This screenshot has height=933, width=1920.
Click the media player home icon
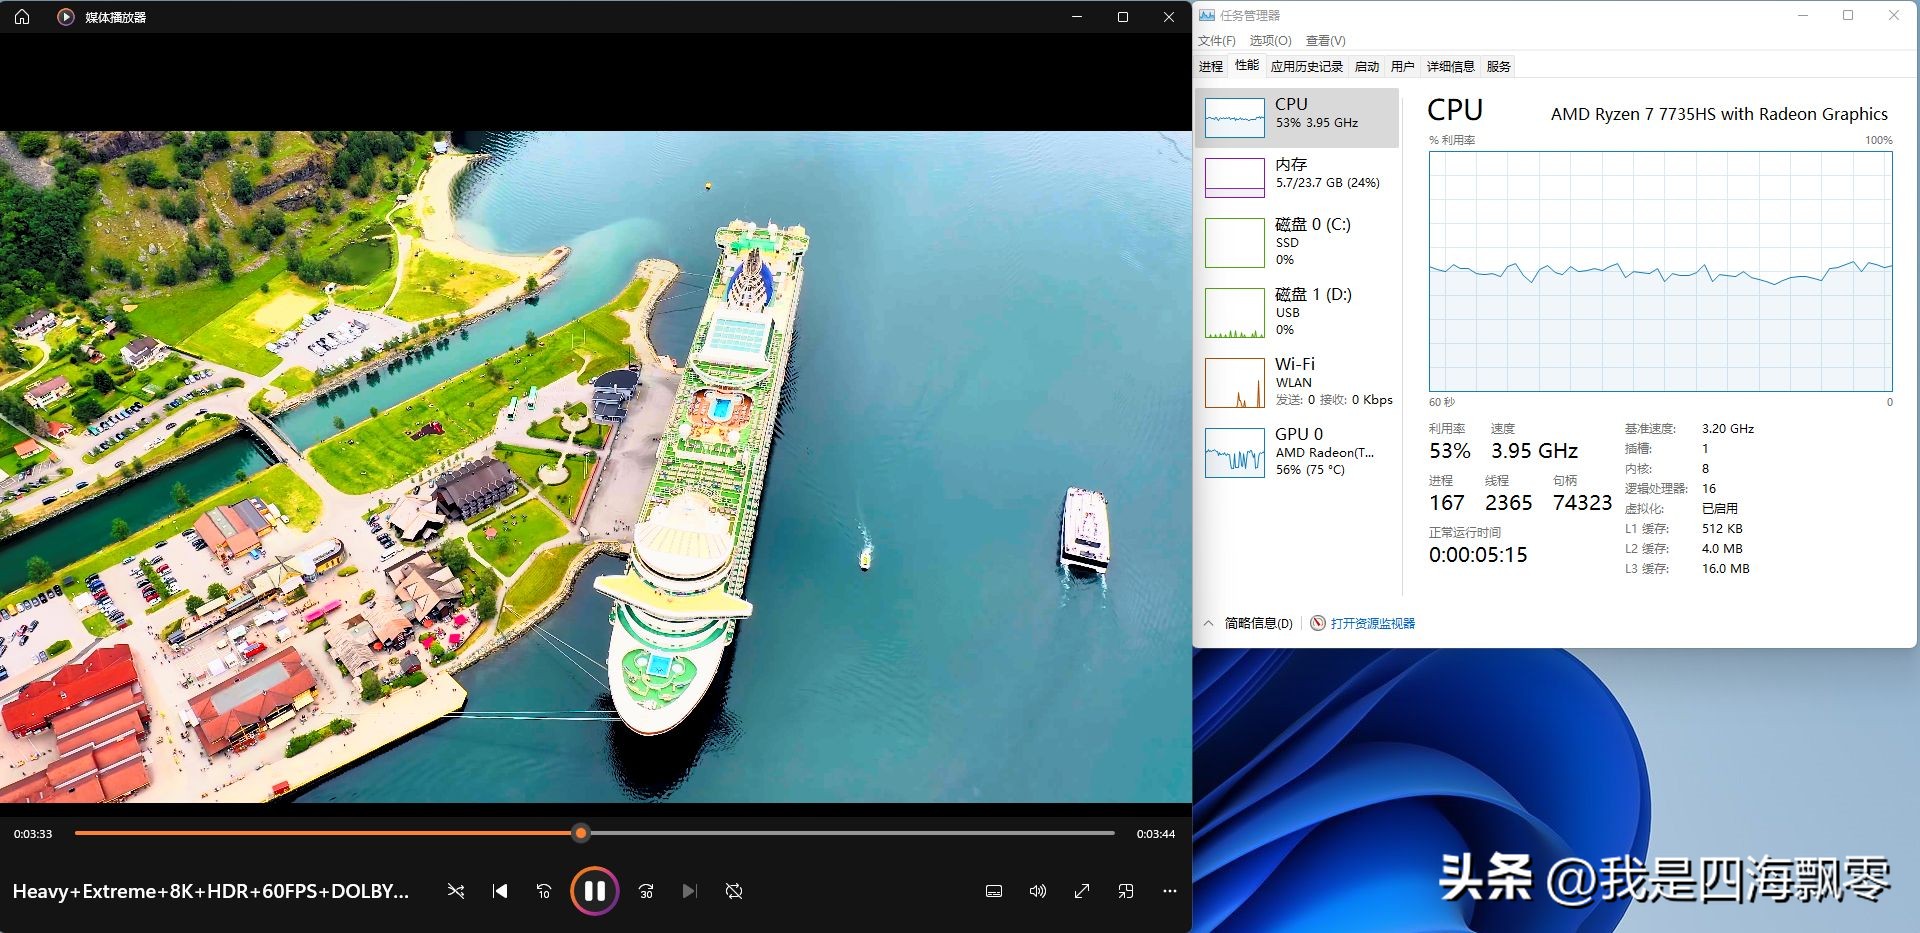pyautogui.click(x=22, y=17)
